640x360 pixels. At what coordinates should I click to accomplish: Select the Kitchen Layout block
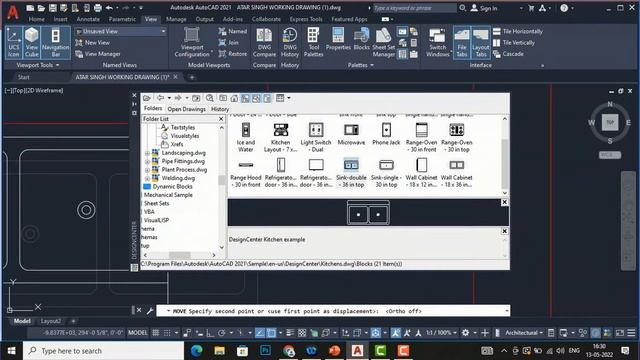coord(281,138)
